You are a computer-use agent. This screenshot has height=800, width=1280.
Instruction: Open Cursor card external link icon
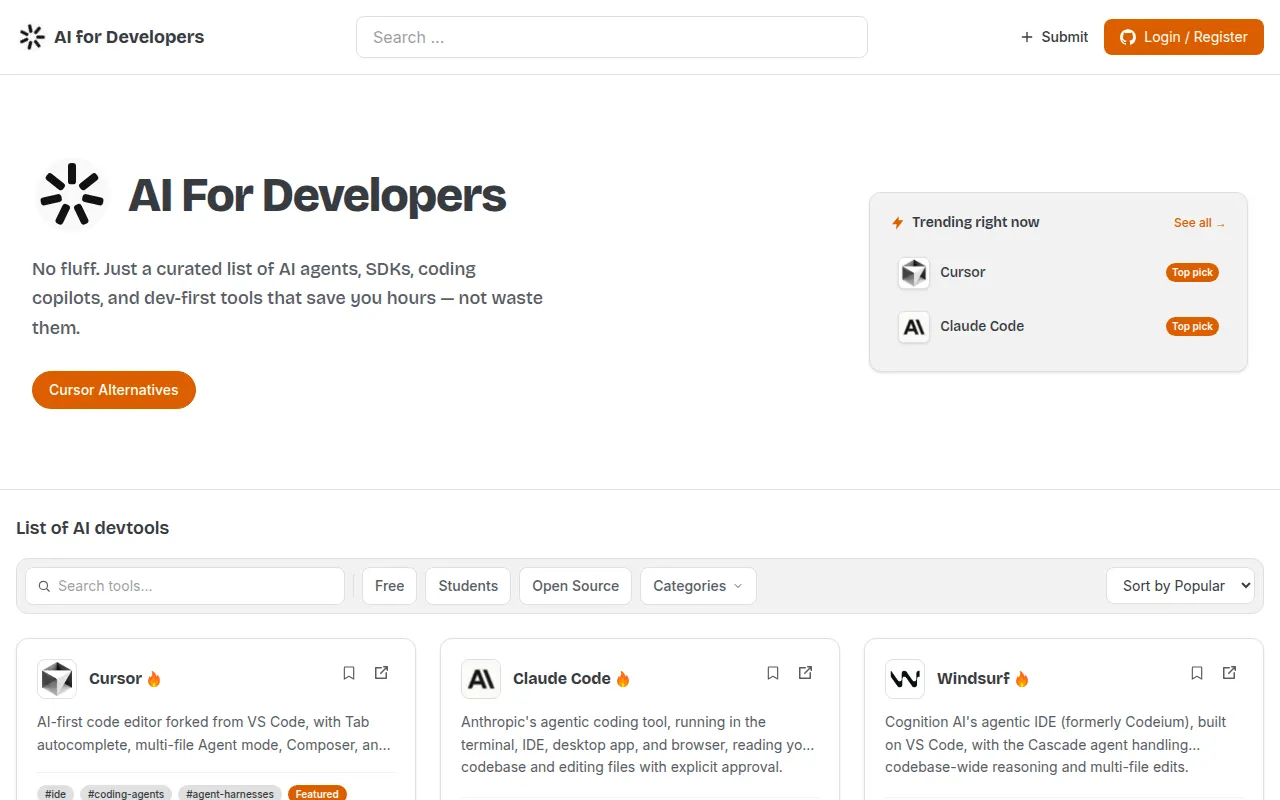tap(381, 673)
